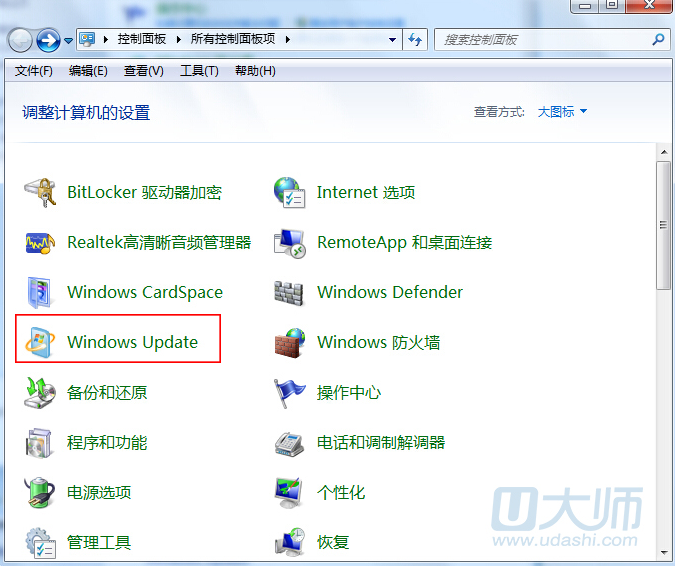675x566 pixels.
Task: Open Realtek HD audio manager icon
Action: 39,242
